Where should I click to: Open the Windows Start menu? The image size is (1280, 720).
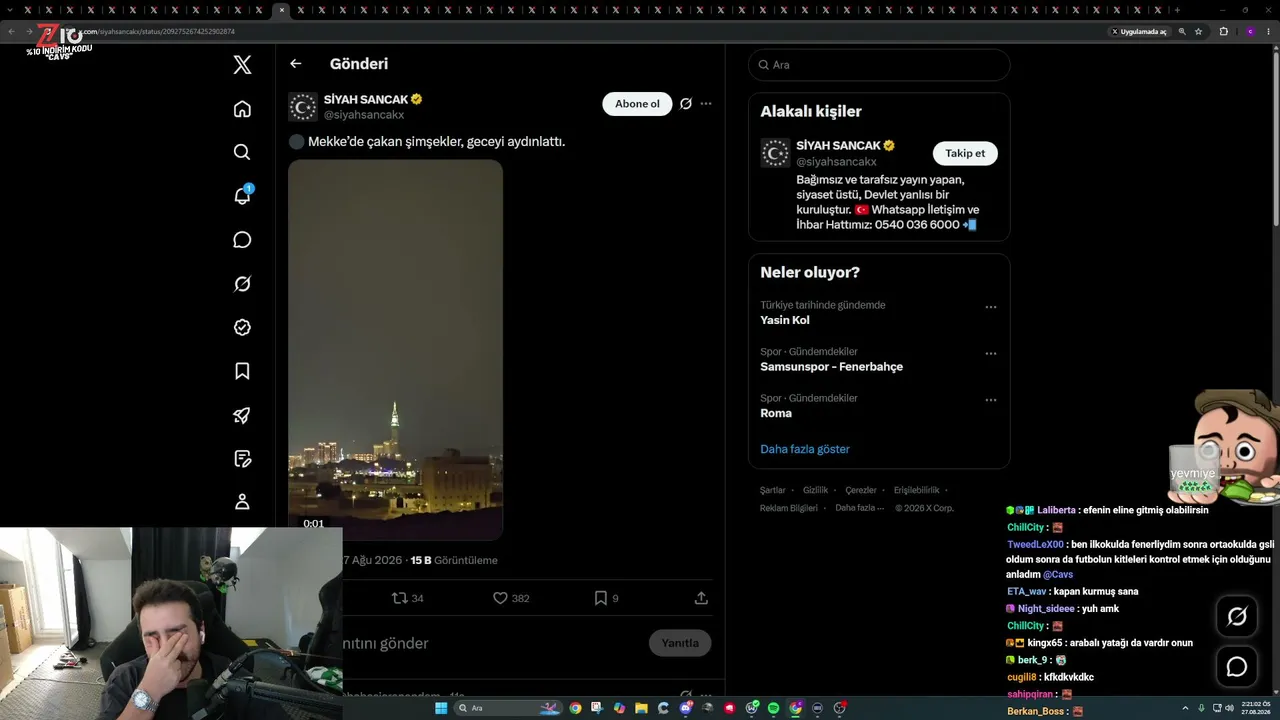click(x=440, y=708)
